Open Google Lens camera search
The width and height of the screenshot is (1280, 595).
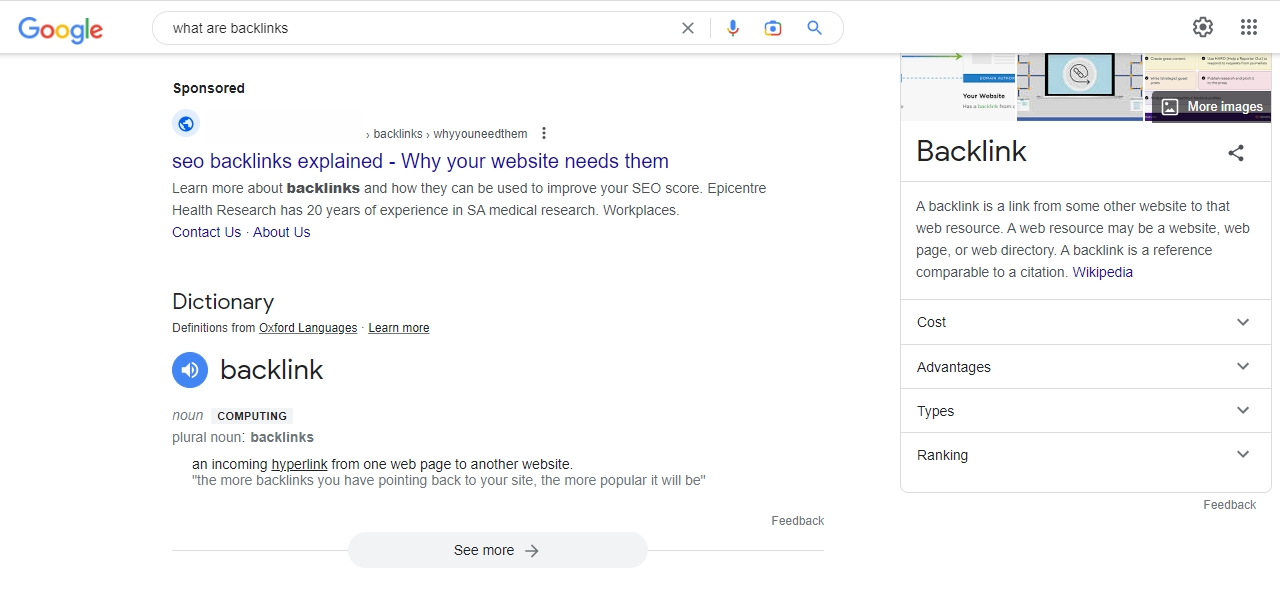pos(773,28)
